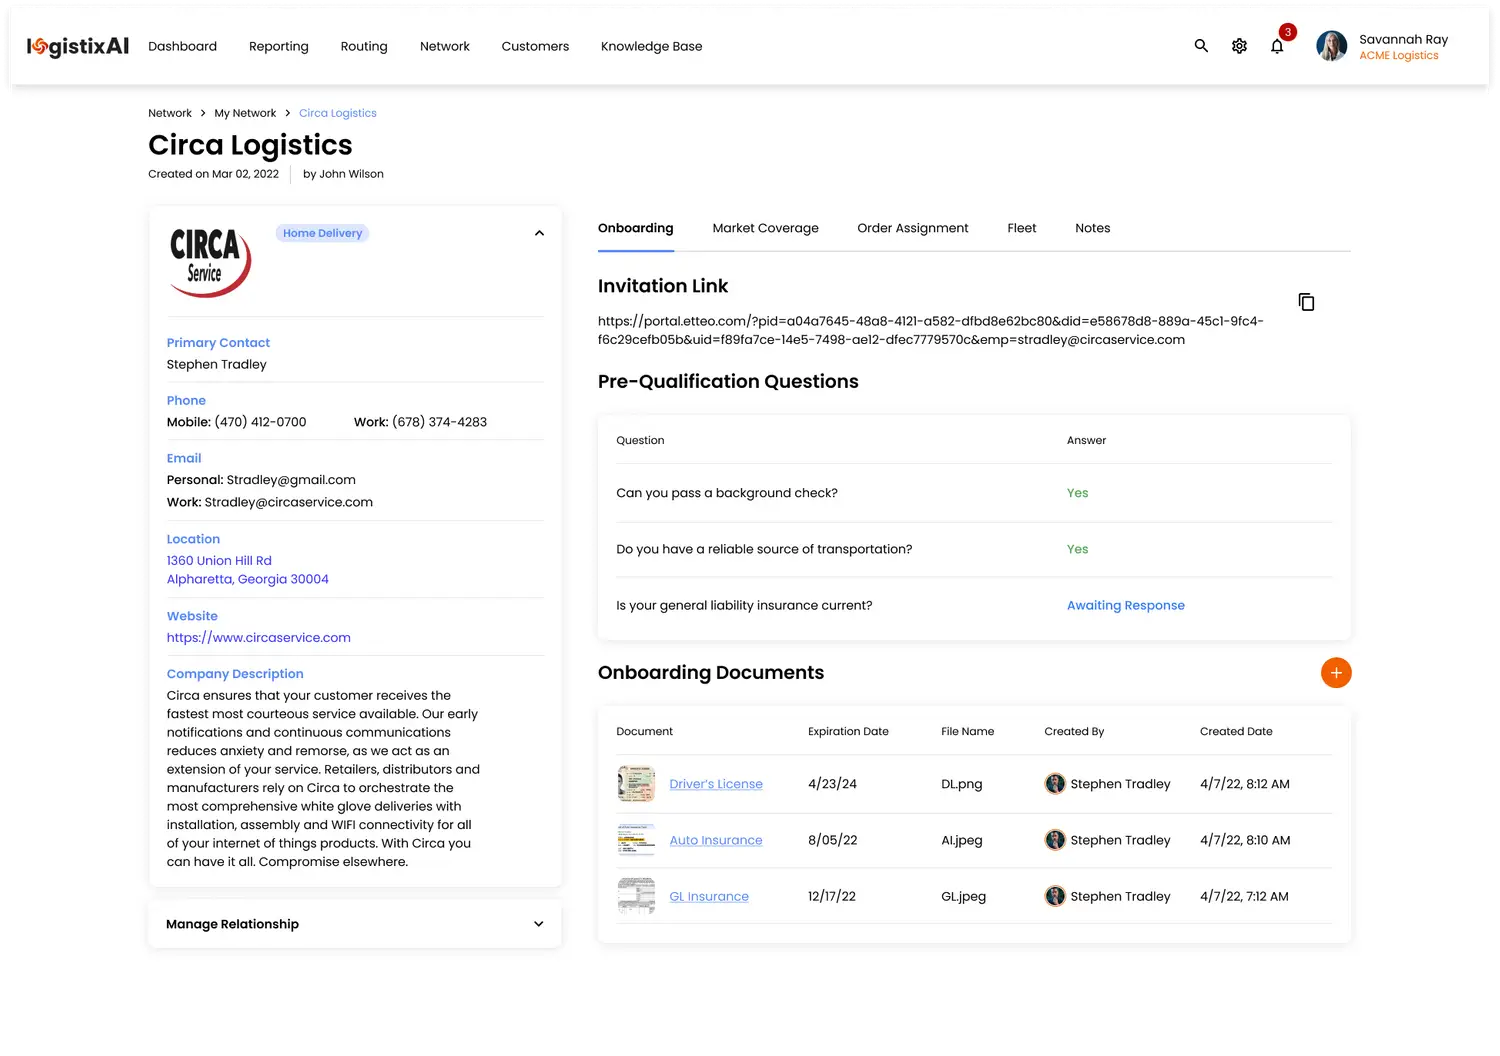Visit the circaservice.com website link
Image resolution: width=1500 pixels, height=1056 pixels.
tap(258, 637)
